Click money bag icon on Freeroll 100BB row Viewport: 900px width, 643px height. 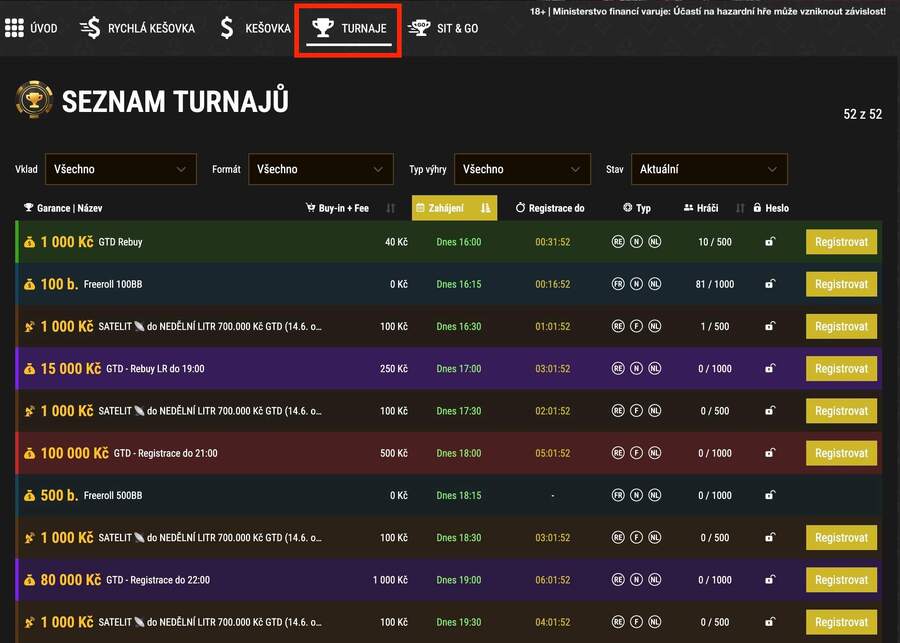pyautogui.click(x=29, y=284)
